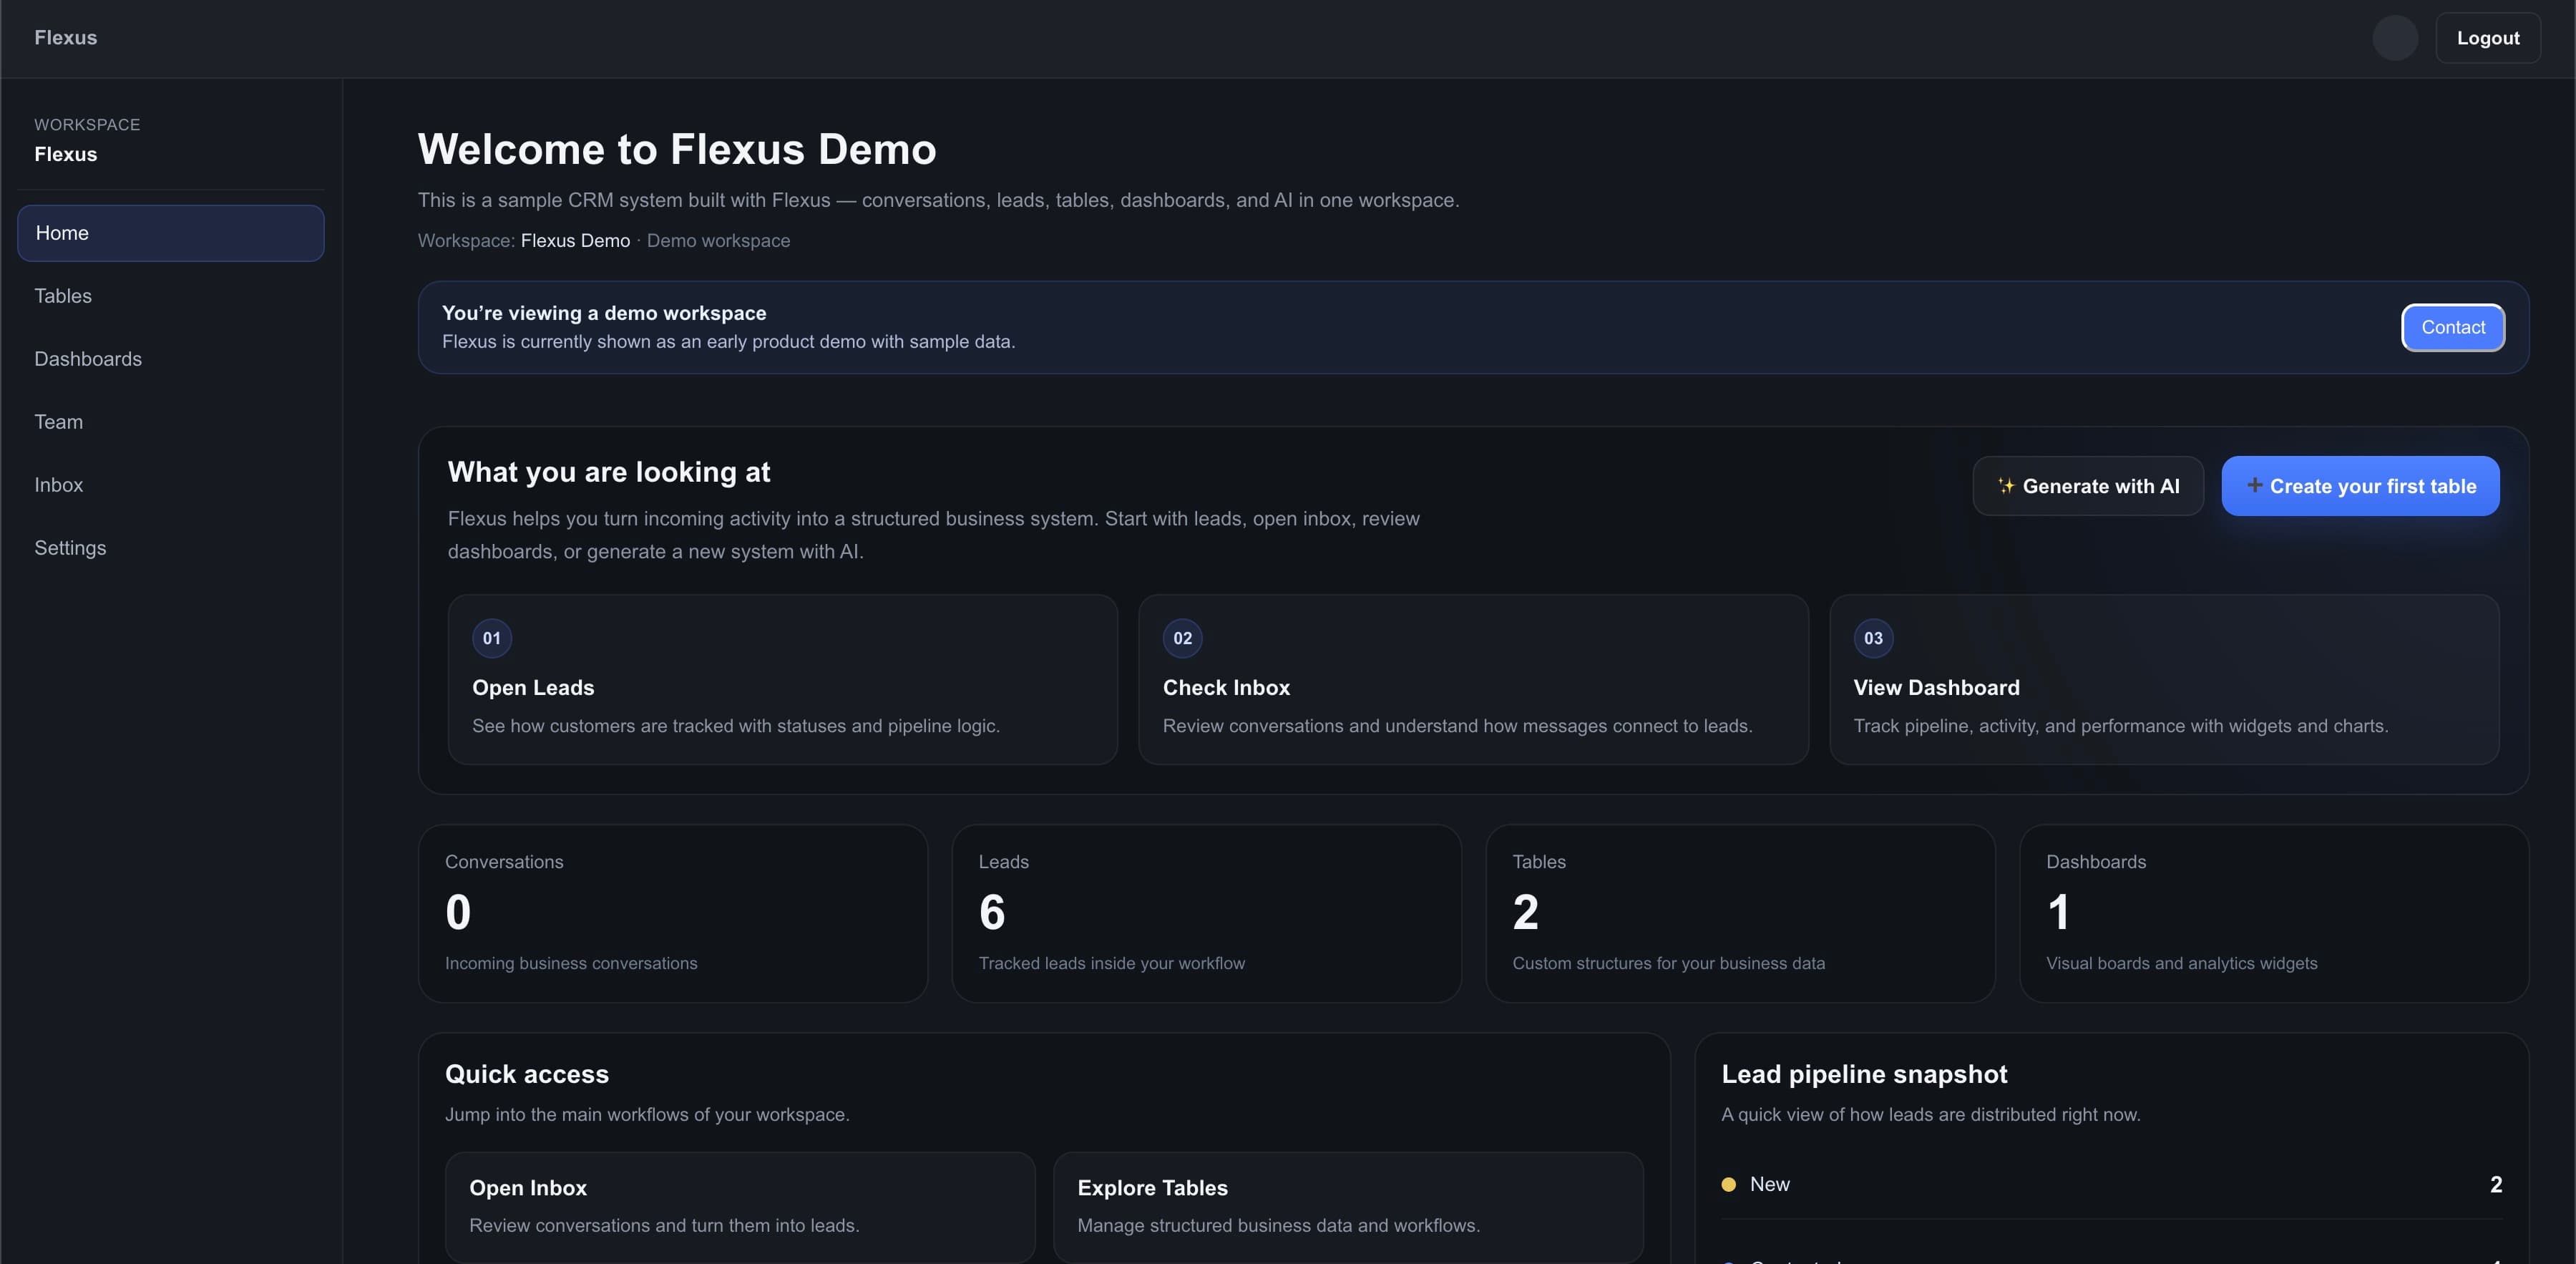Select the 02 step badge on Check Inbox
This screenshot has height=1264, width=2576.
click(1182, 638)
